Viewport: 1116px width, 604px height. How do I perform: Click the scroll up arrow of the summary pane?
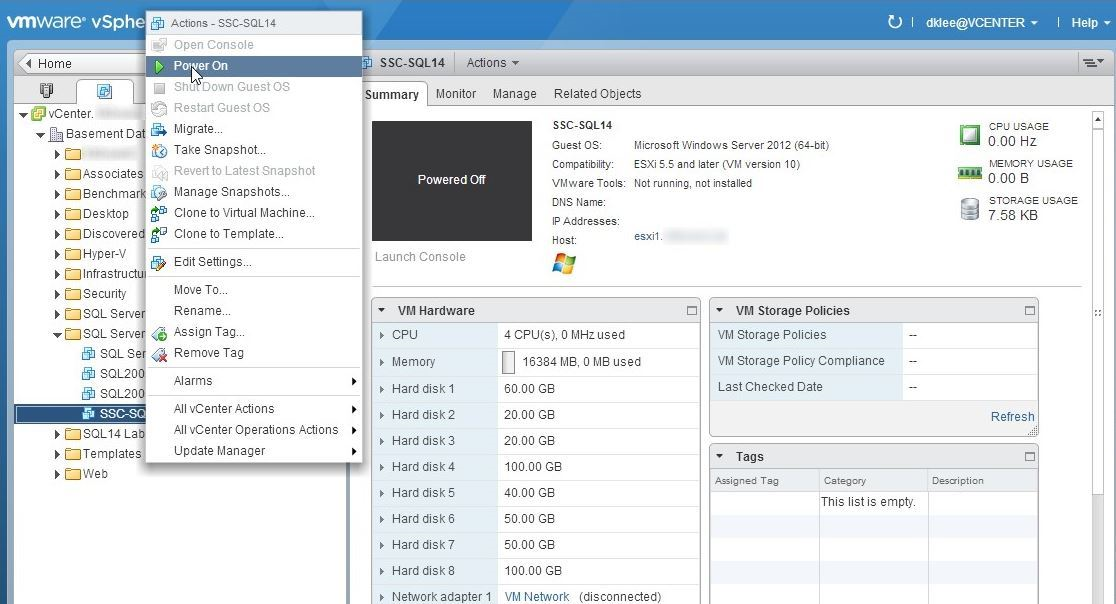point(1097,119)
